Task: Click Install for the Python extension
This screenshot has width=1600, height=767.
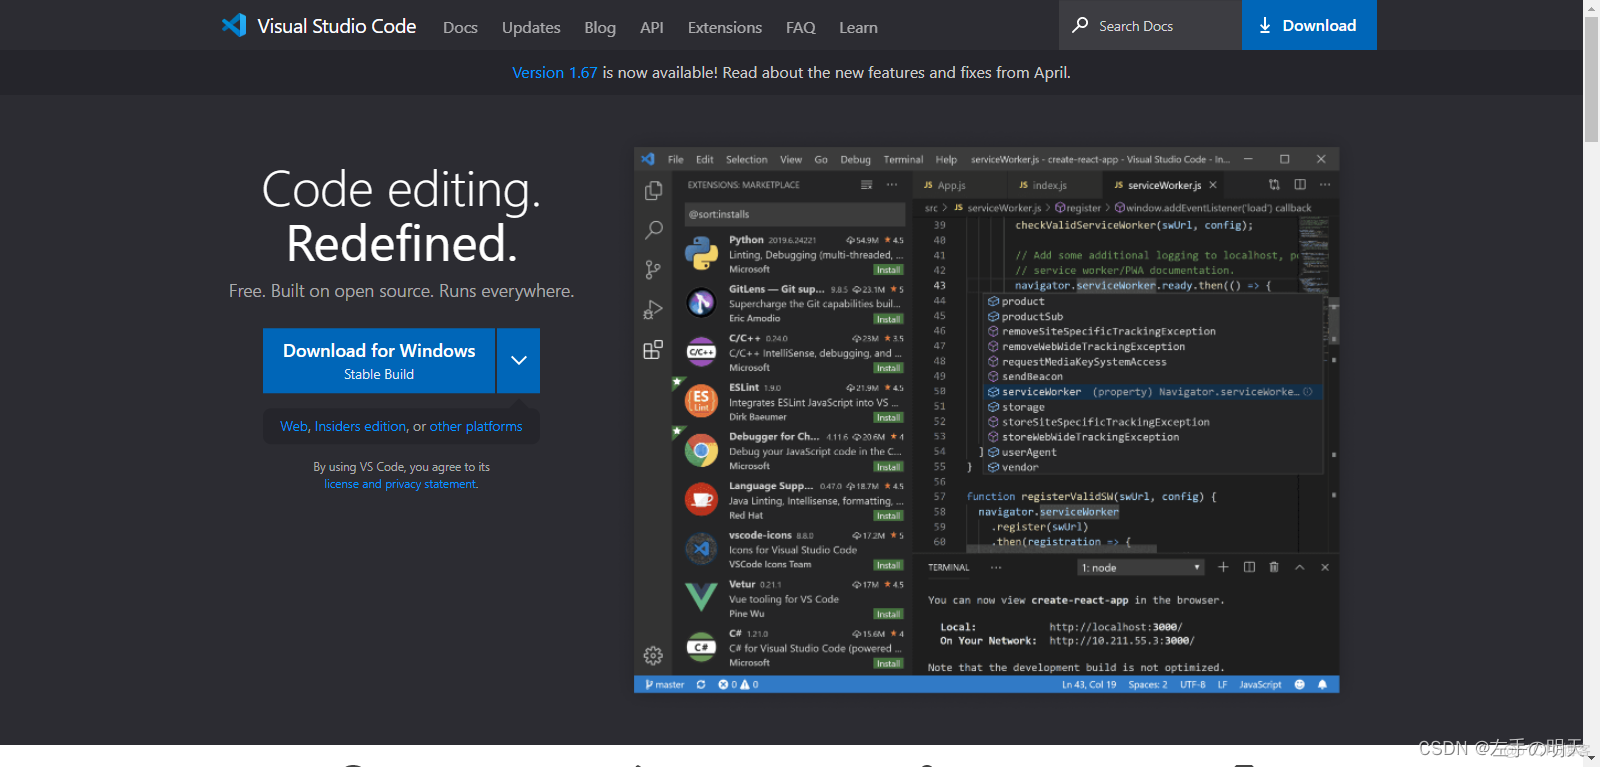Action: pyautogui.click(x=888, y=270)
